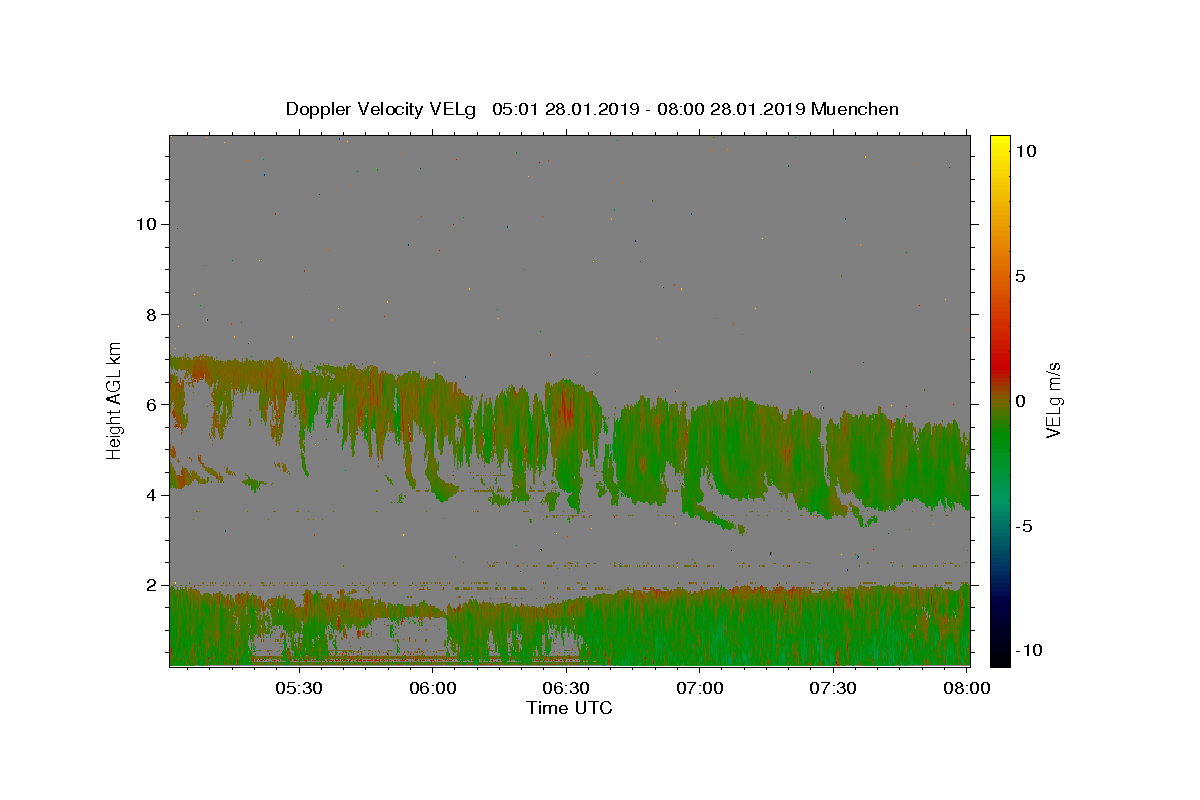1200x800 pixels.
Task: Click the 'VELg m/s' colorbar label
Action: click(x=1053, y=400)
